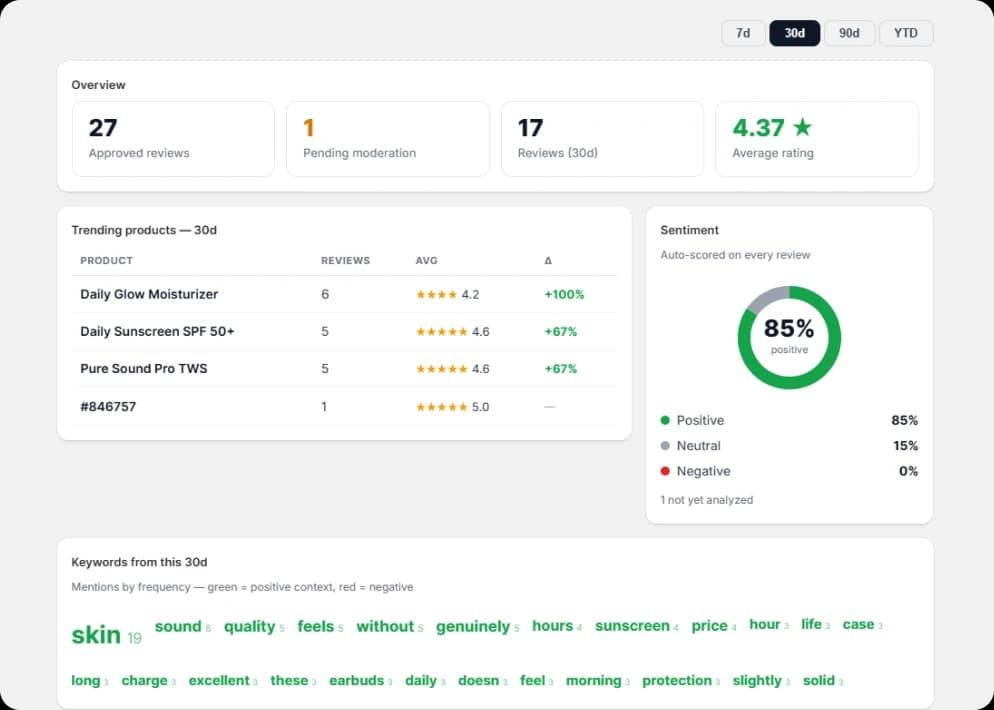This screenshot has height=710, width=994.
Task: Select the keyword 'genuinely'
Action: (x=473, y=627)
